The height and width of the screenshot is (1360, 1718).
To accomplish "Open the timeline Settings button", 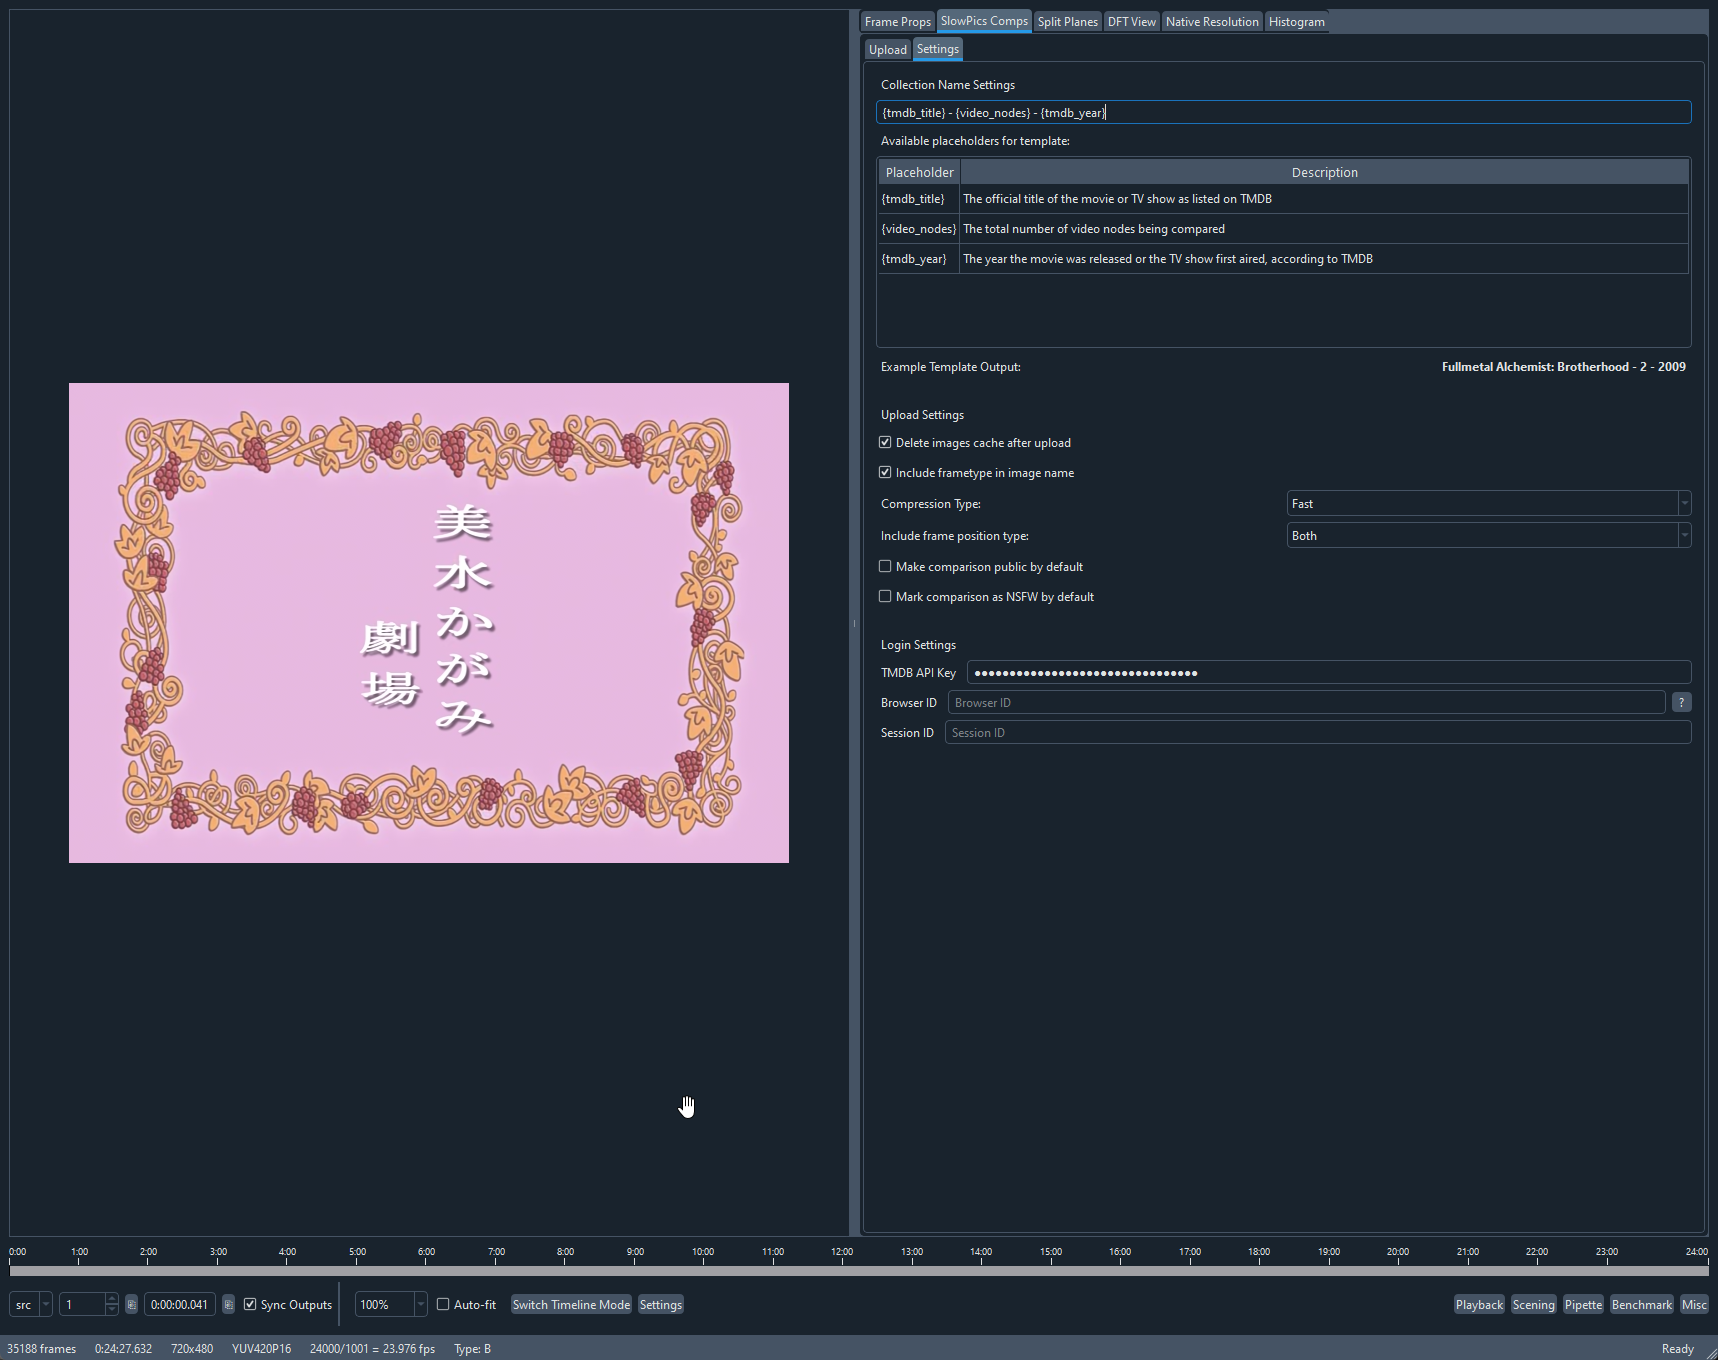I will (660, 1304).
